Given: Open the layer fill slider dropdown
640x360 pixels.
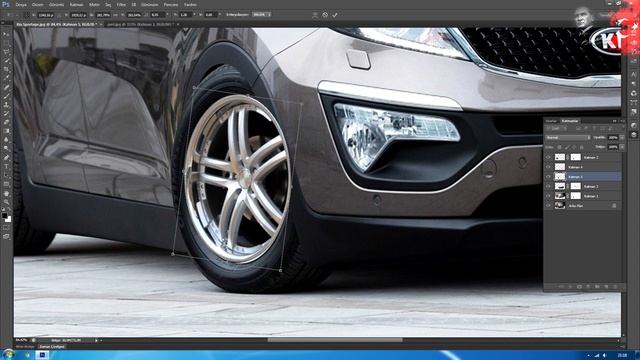Looking at the screenshot, I should pos(622,147).
